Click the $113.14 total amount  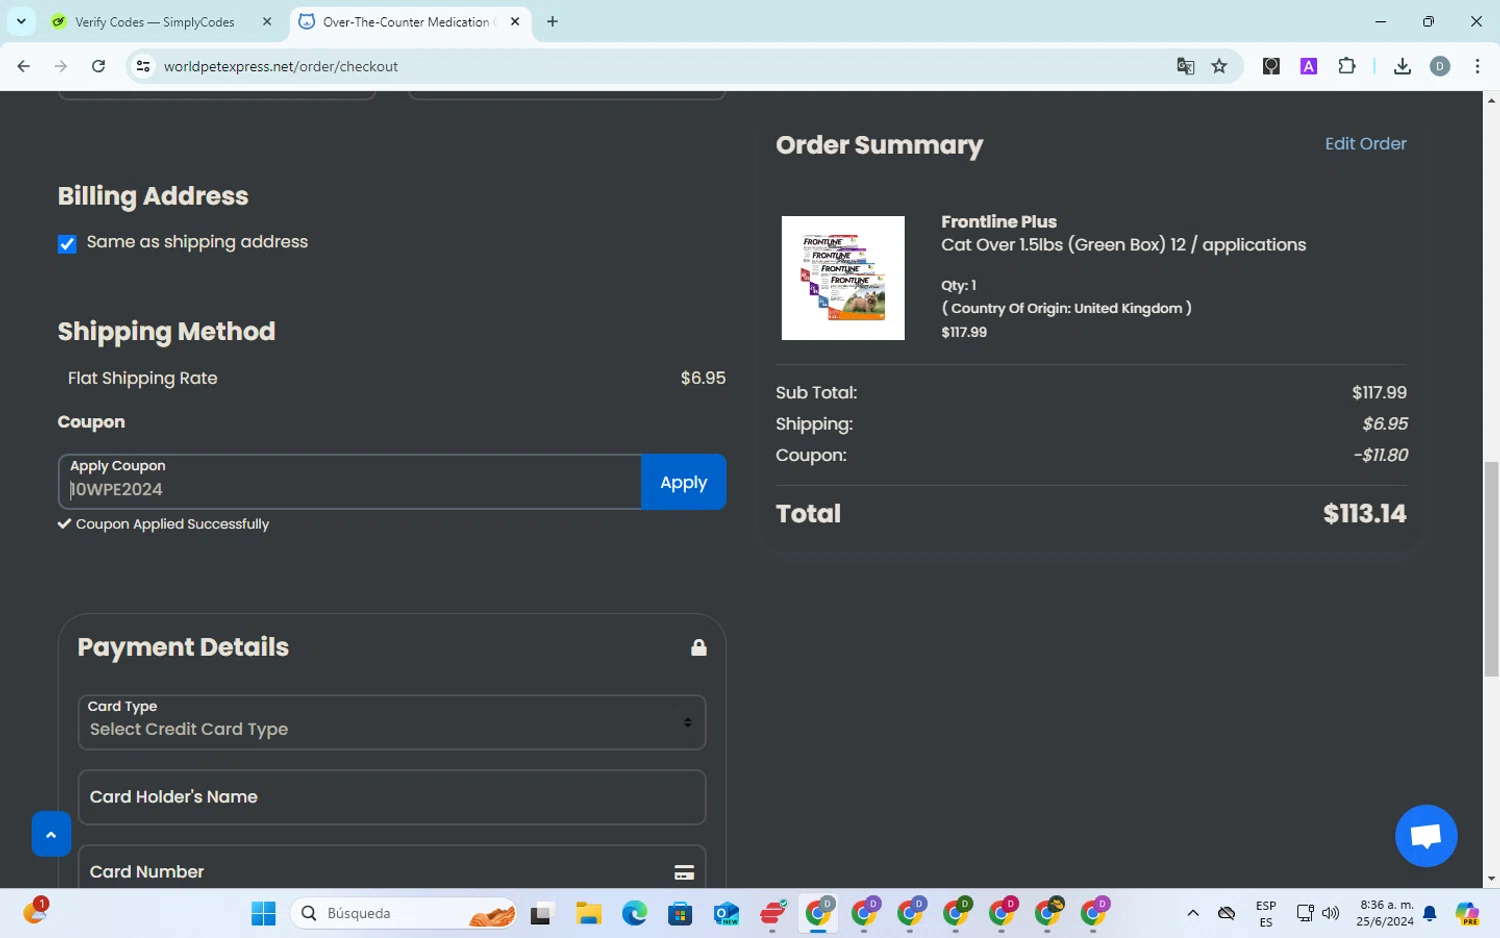(x=1364, y=514)
